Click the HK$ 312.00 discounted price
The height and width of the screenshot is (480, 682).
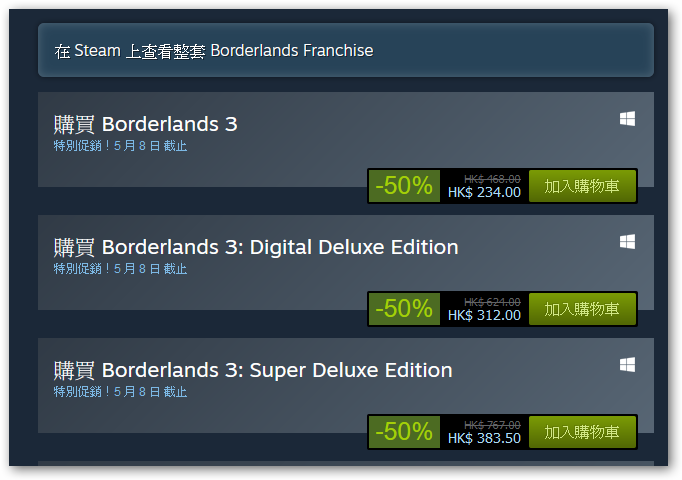(484, 315)
